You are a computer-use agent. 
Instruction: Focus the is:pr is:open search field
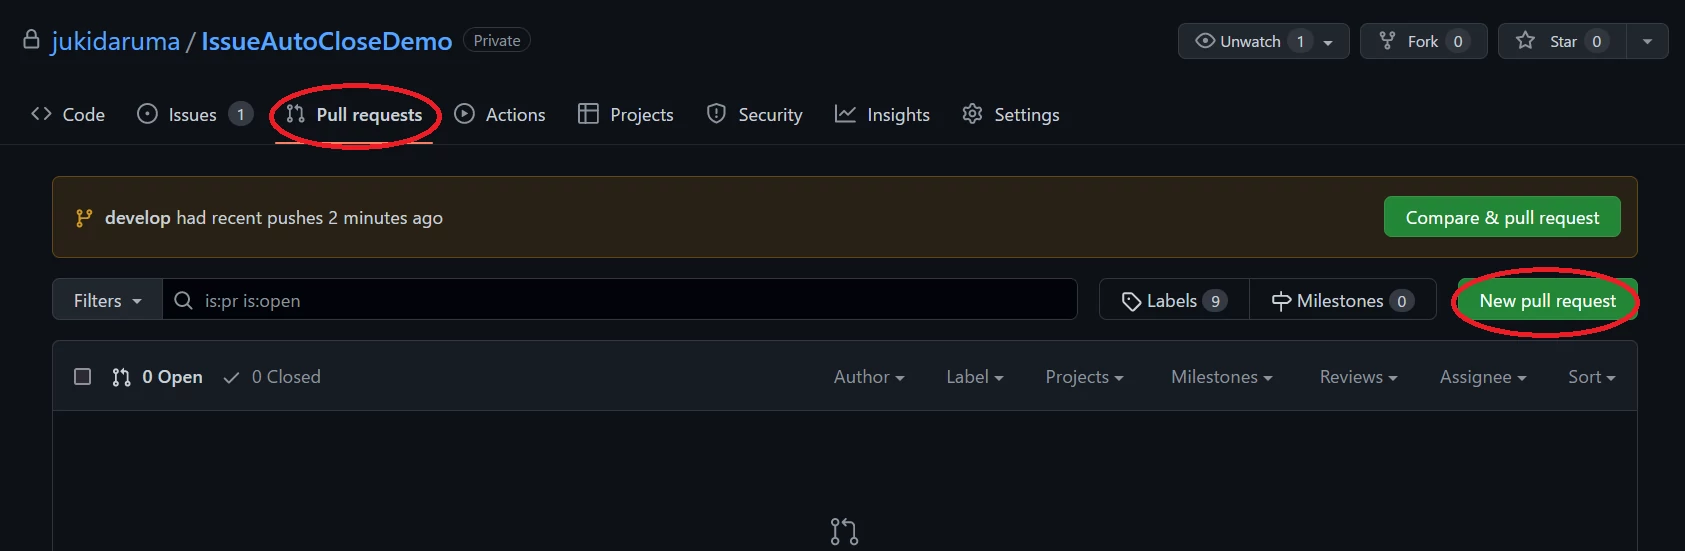(620, 300)
